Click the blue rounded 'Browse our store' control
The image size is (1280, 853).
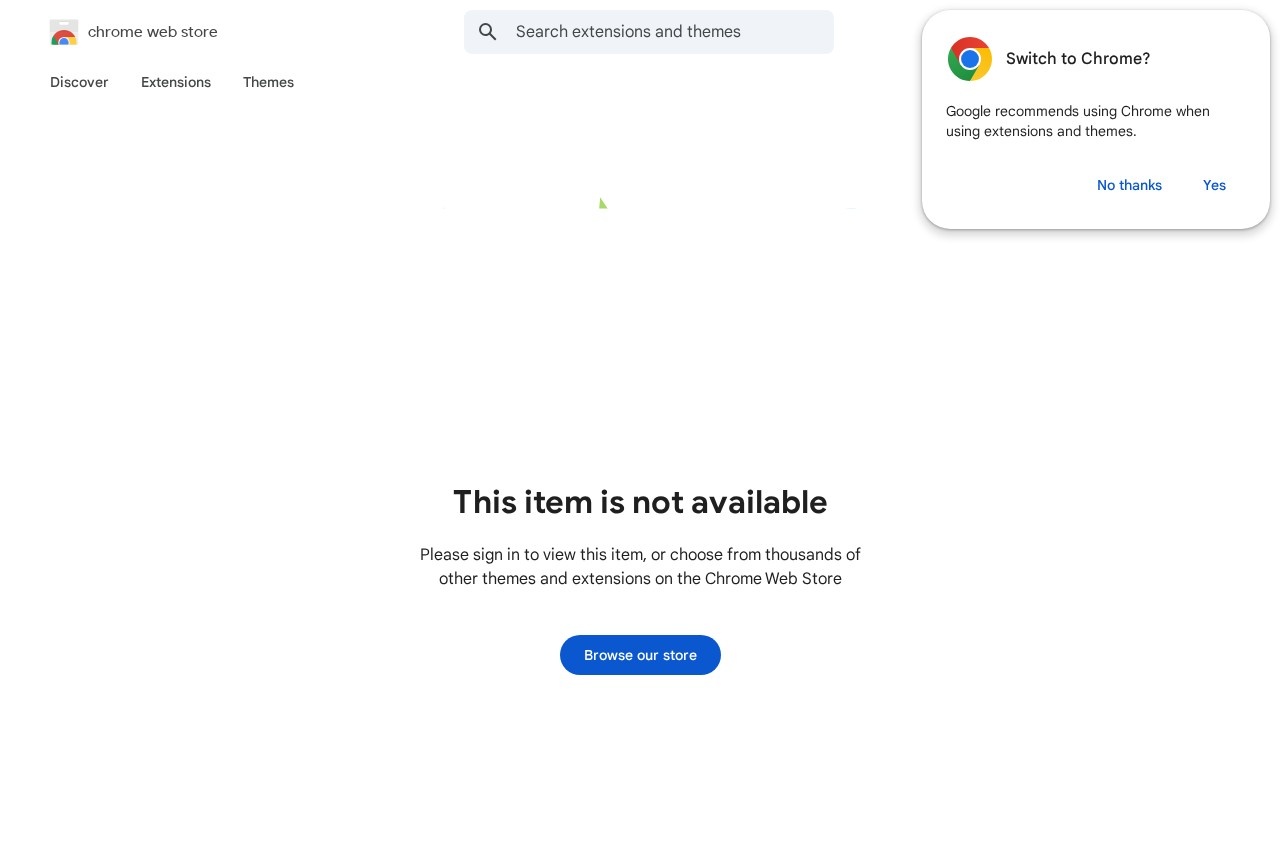640,655
